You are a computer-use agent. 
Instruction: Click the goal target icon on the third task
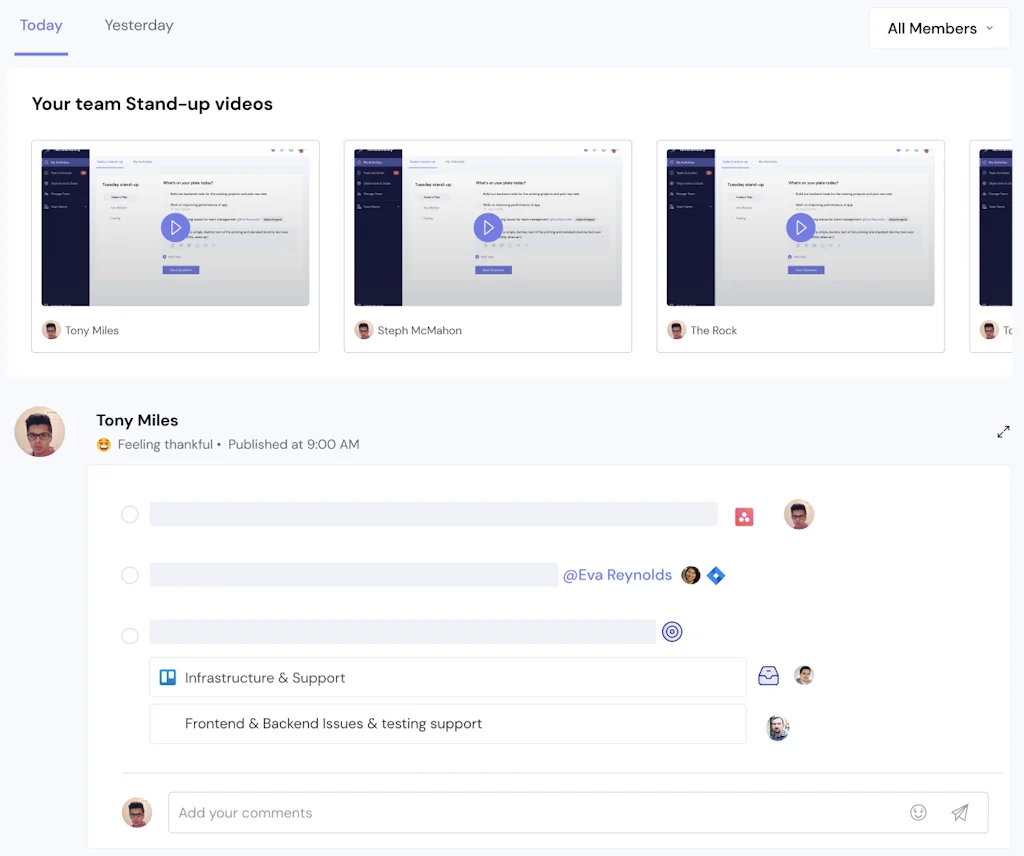point(672,631)
